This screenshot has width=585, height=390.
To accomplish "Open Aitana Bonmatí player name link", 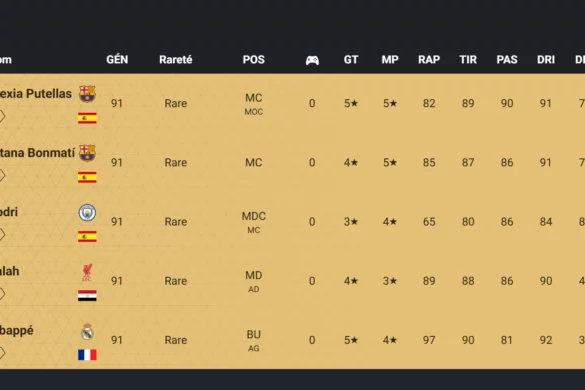I will [x=37, y=153].
